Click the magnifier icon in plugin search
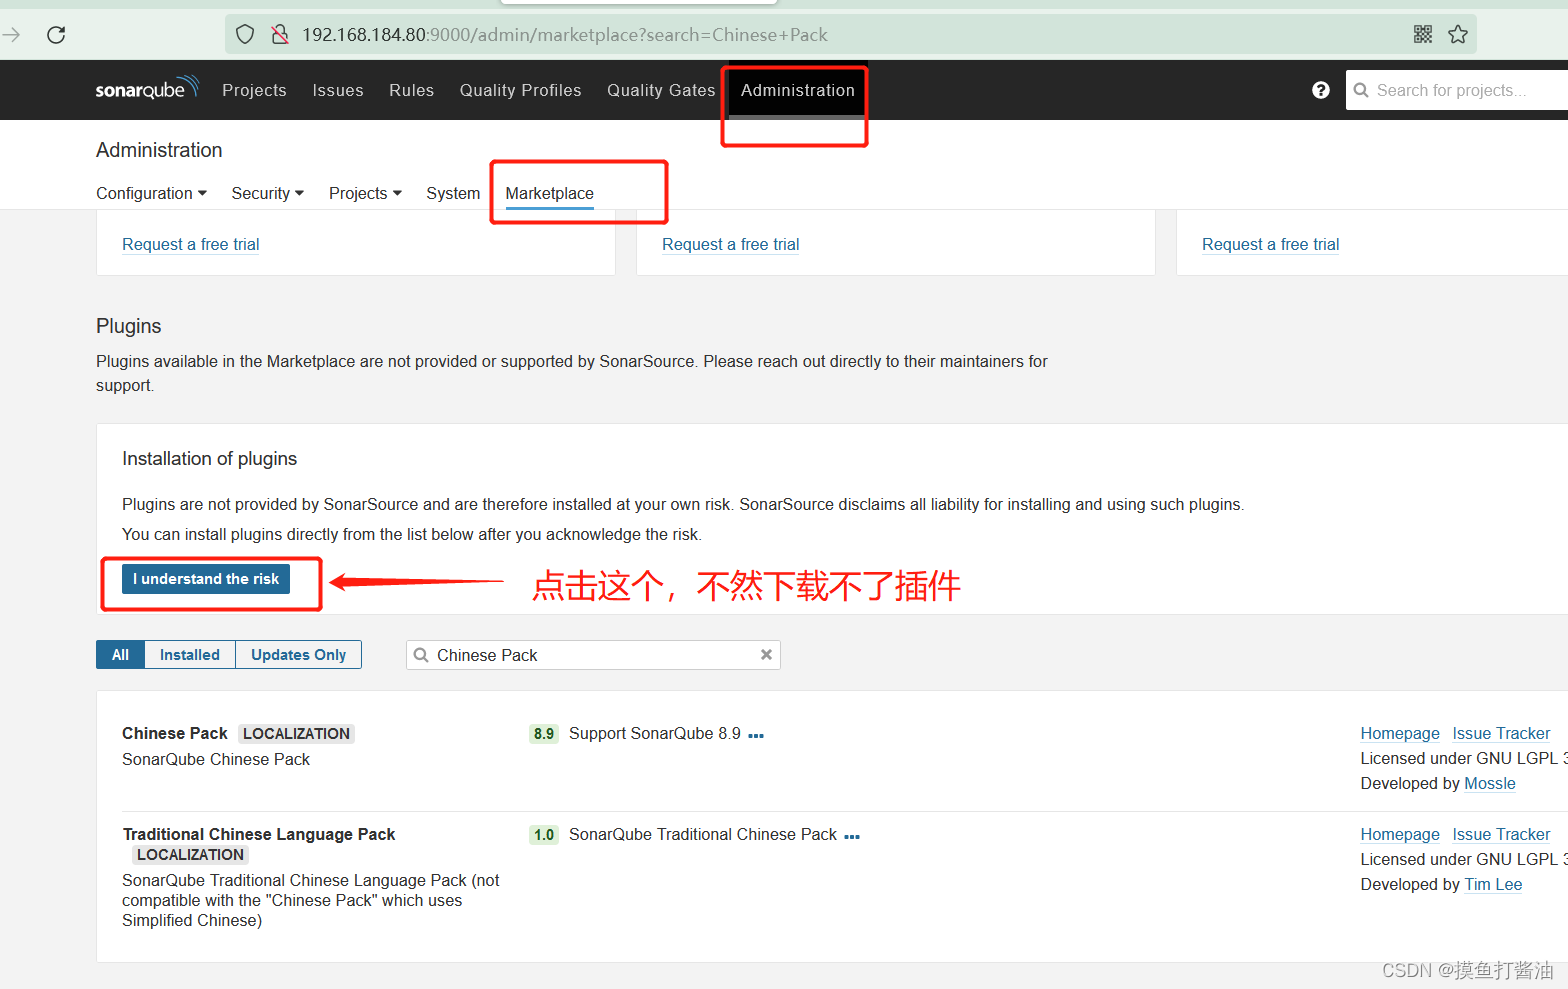Screen dimensions: 1568x989 pos(421,655)
